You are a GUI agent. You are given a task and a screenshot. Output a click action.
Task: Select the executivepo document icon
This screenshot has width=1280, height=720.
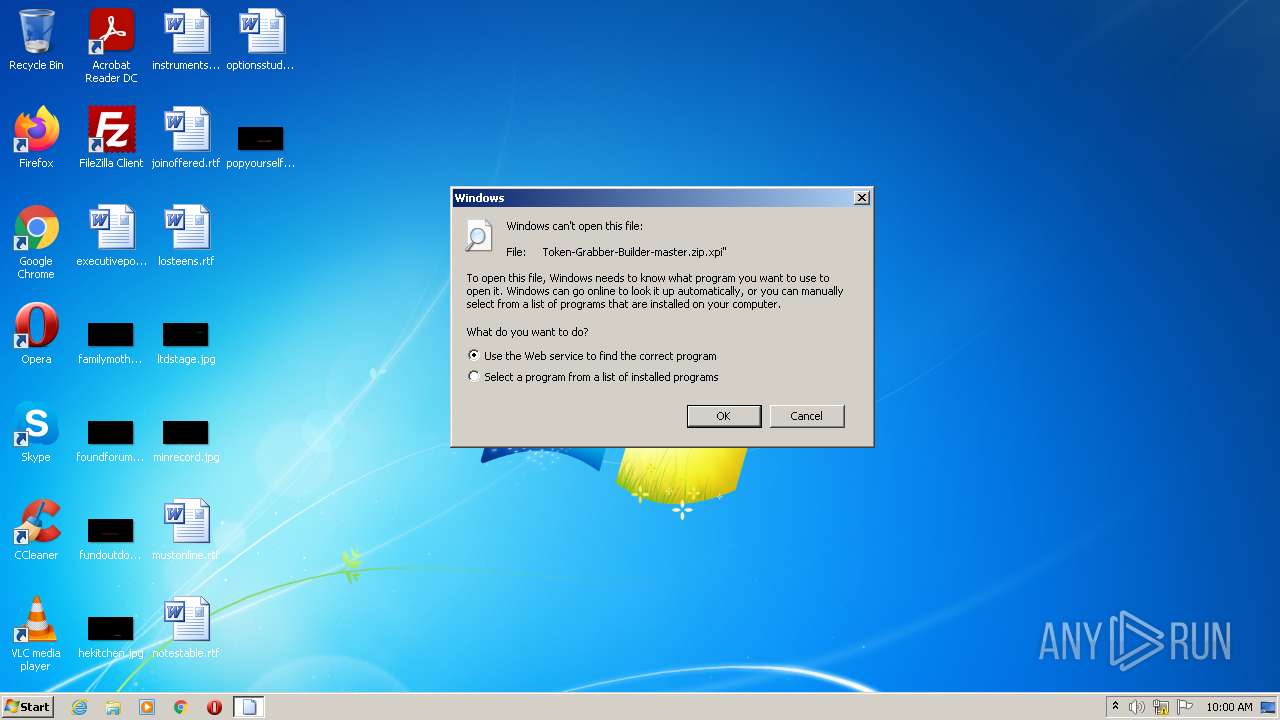coord(111,236)
